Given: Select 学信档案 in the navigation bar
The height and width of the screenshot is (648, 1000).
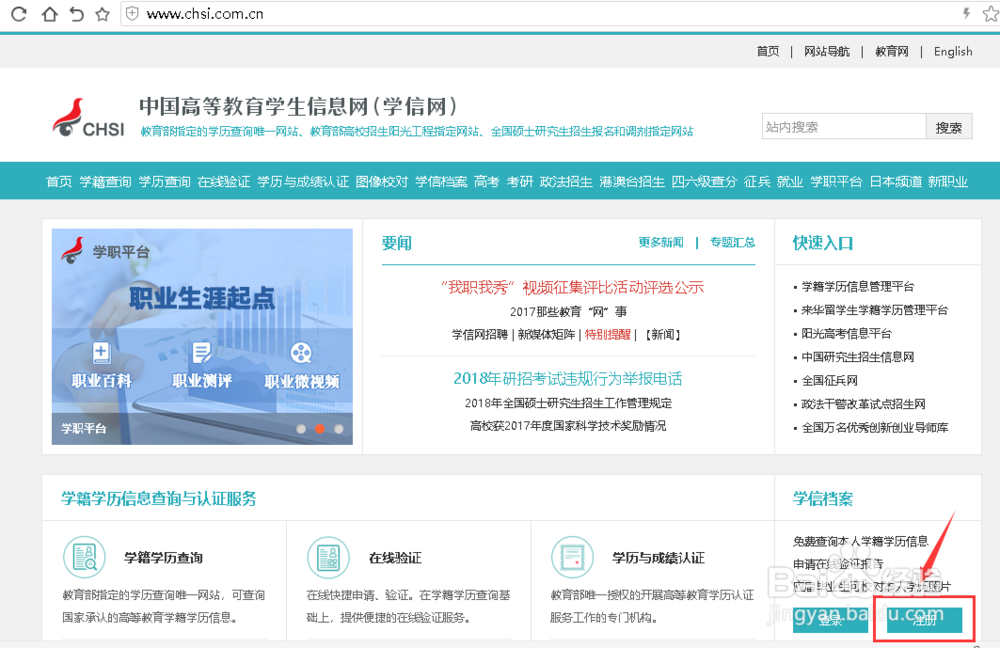Looking at the screenshot, I should coord(441,182).
